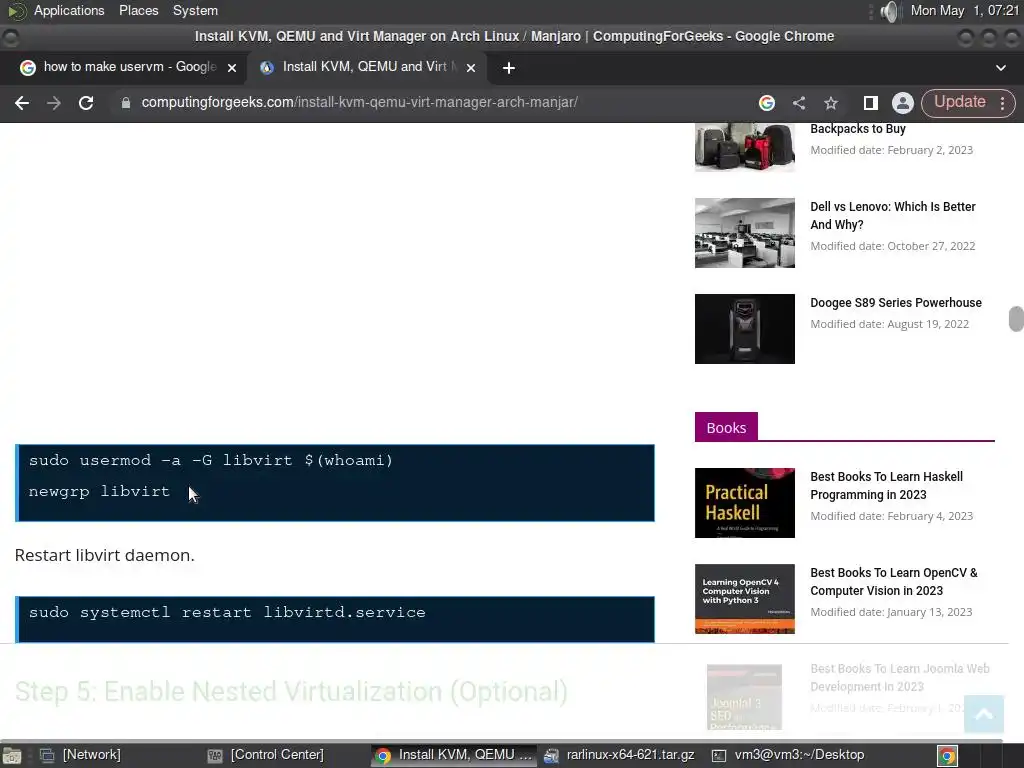Click the Doogee S89 thumbnail image
The height and width of the screenshot is (768, 1024).
point(744,328)
